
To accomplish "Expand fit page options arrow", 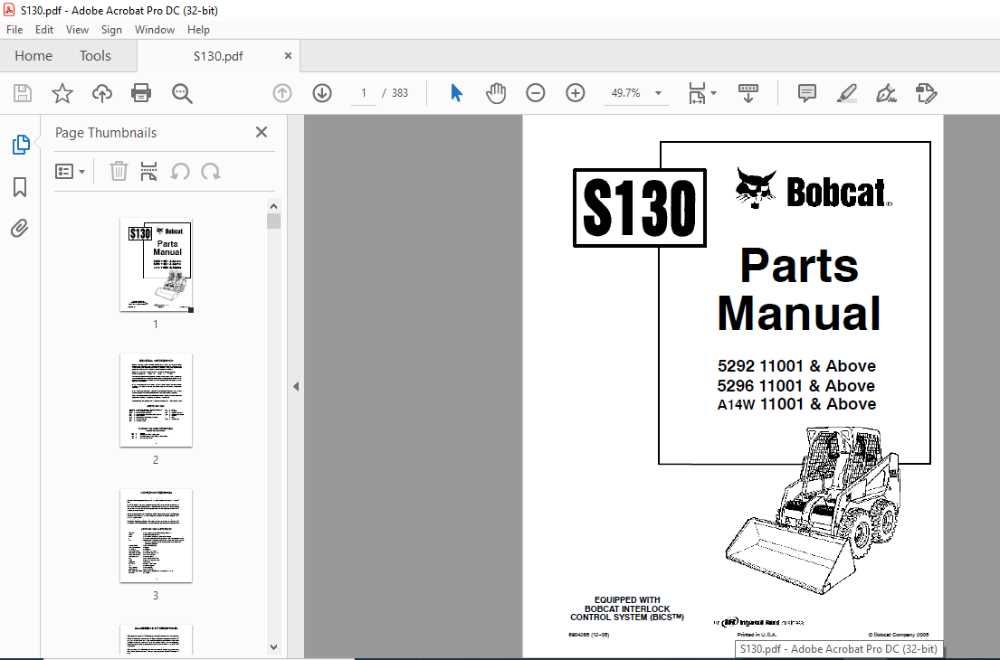I will [714, 93].
